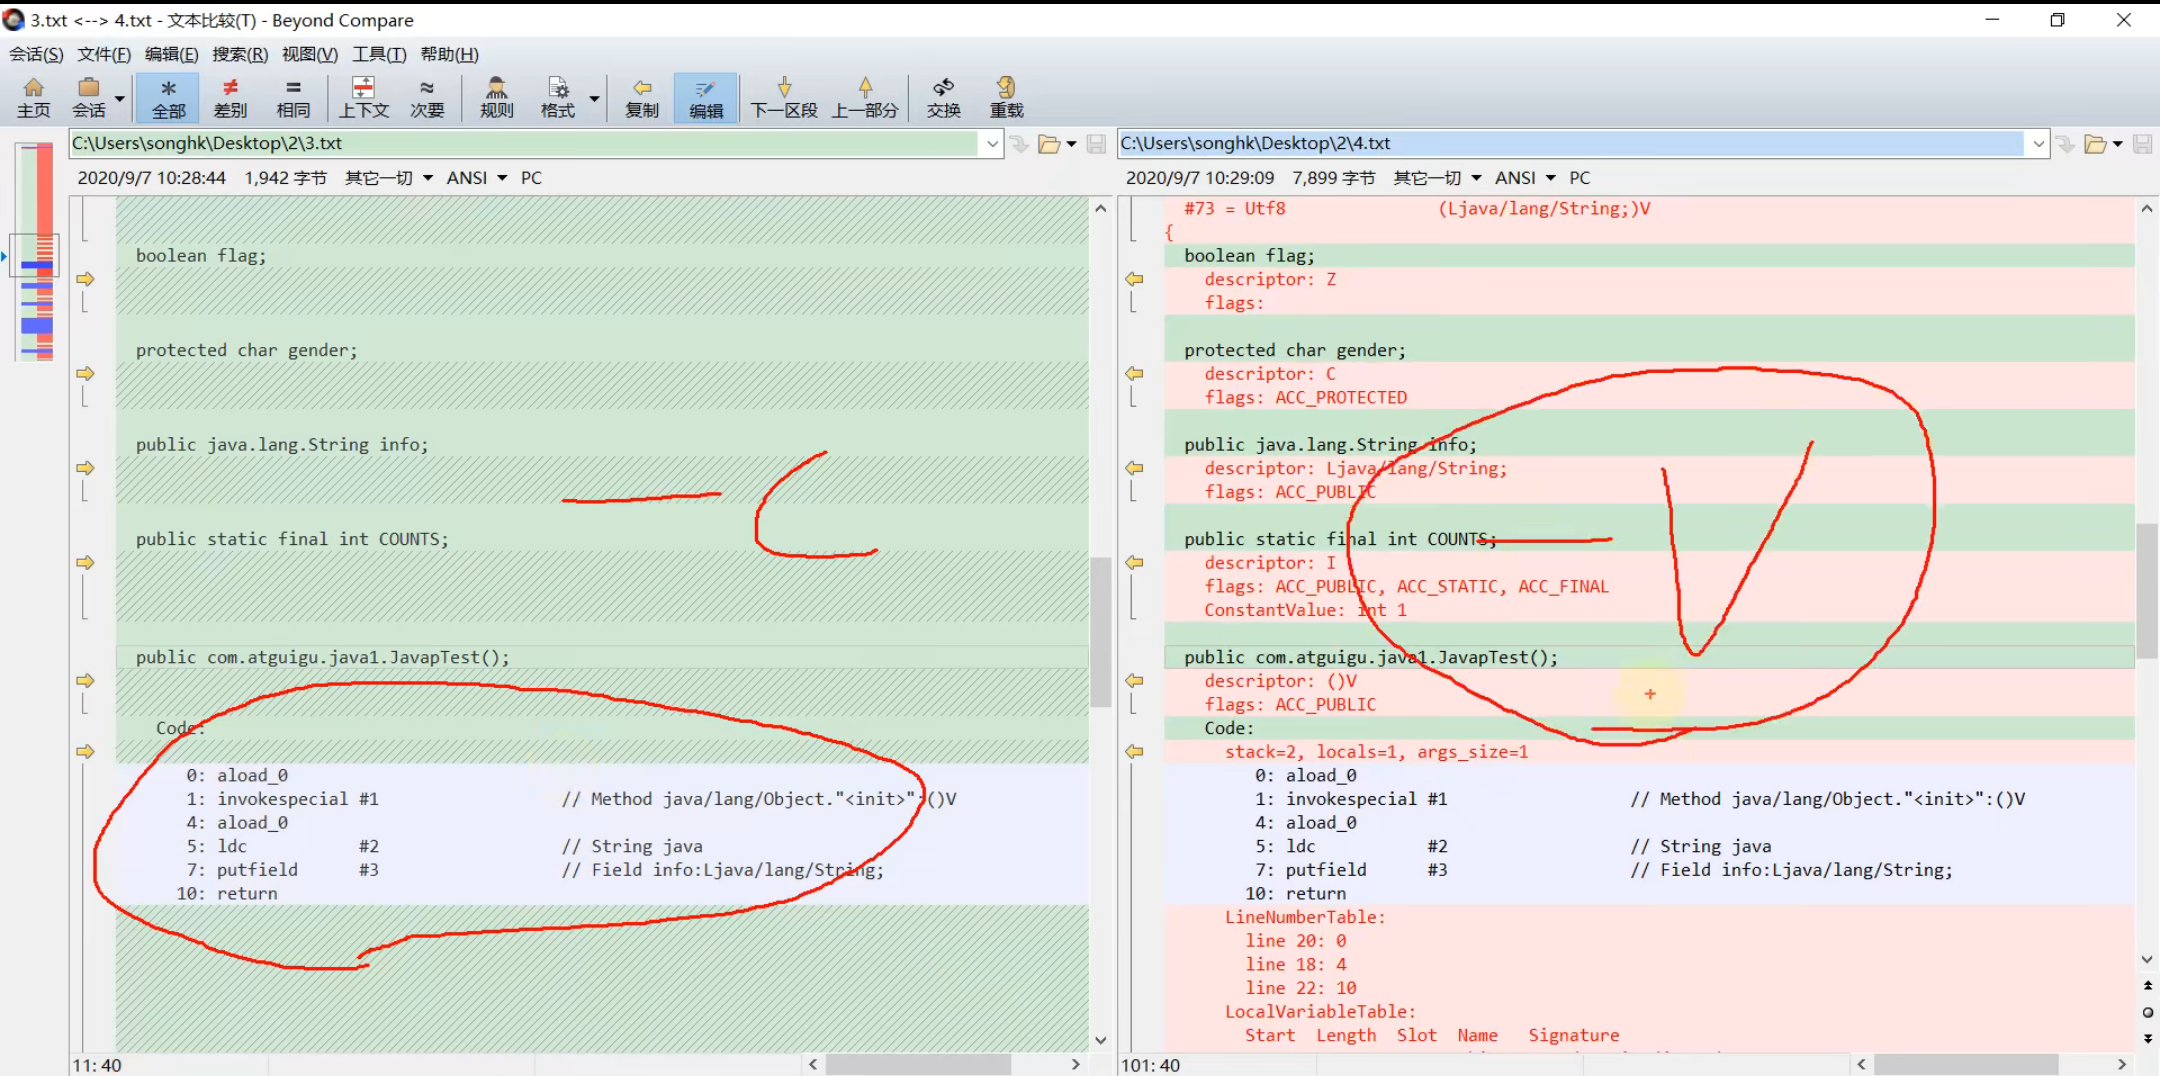Click right pane open-file folder icon

pos(2095,144)
